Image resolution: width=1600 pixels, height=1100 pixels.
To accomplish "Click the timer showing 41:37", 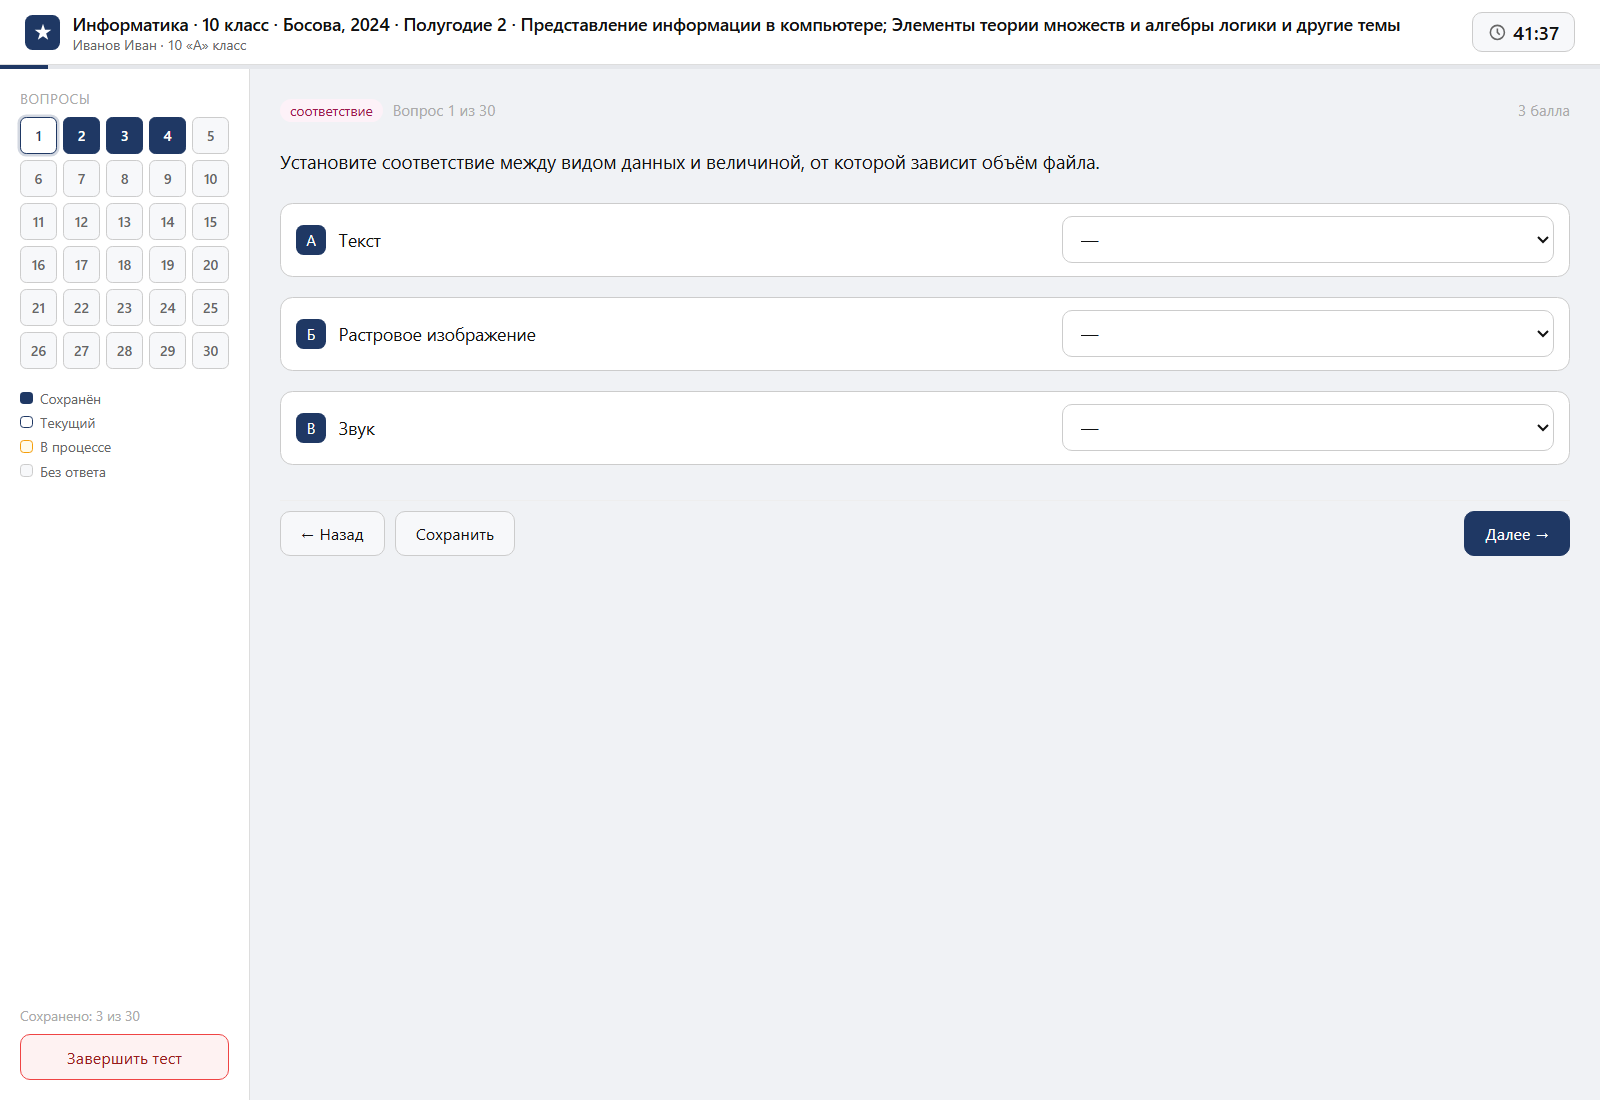I will (x=1523, y=33).
